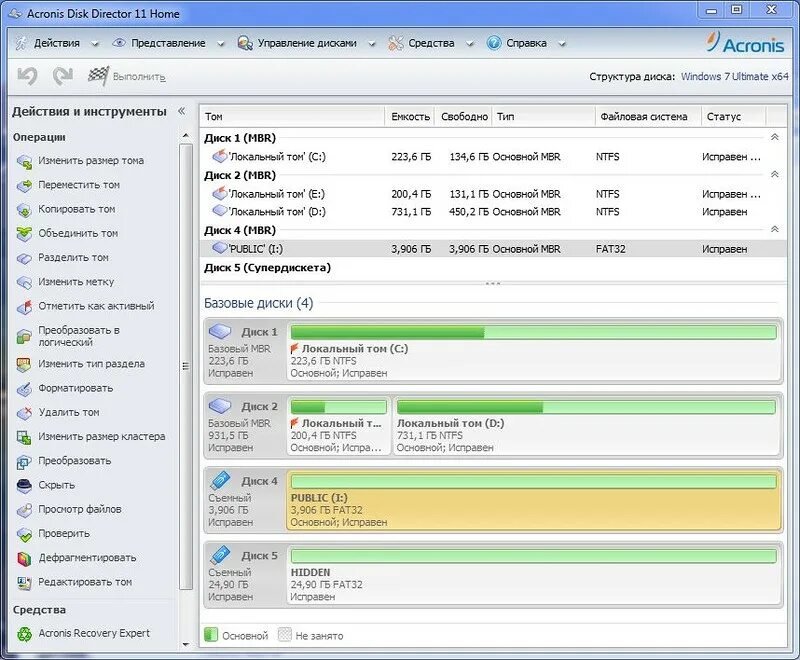Open the Представление menu
Screen dimensions: 800x660
[168, 43]
